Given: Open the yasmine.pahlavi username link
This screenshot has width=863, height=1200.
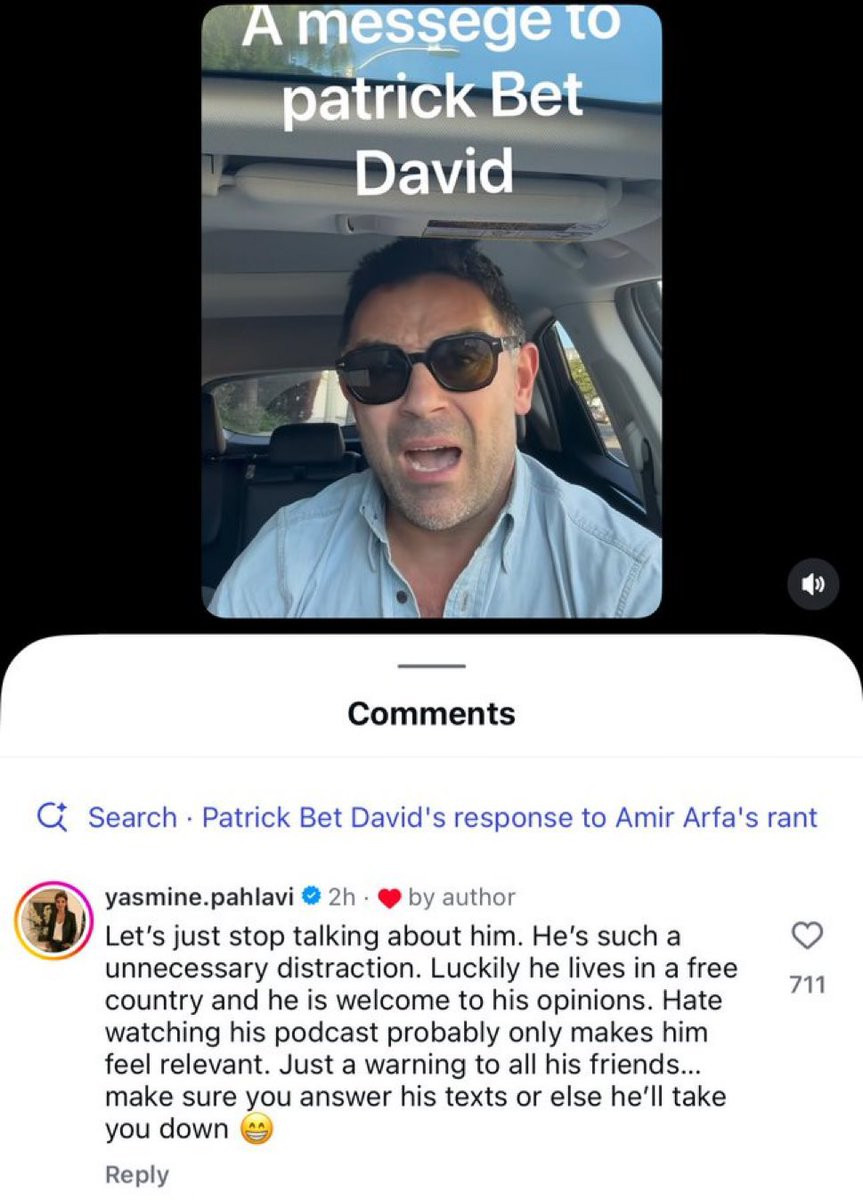Looking at the screenshot, I should [199, 897].
